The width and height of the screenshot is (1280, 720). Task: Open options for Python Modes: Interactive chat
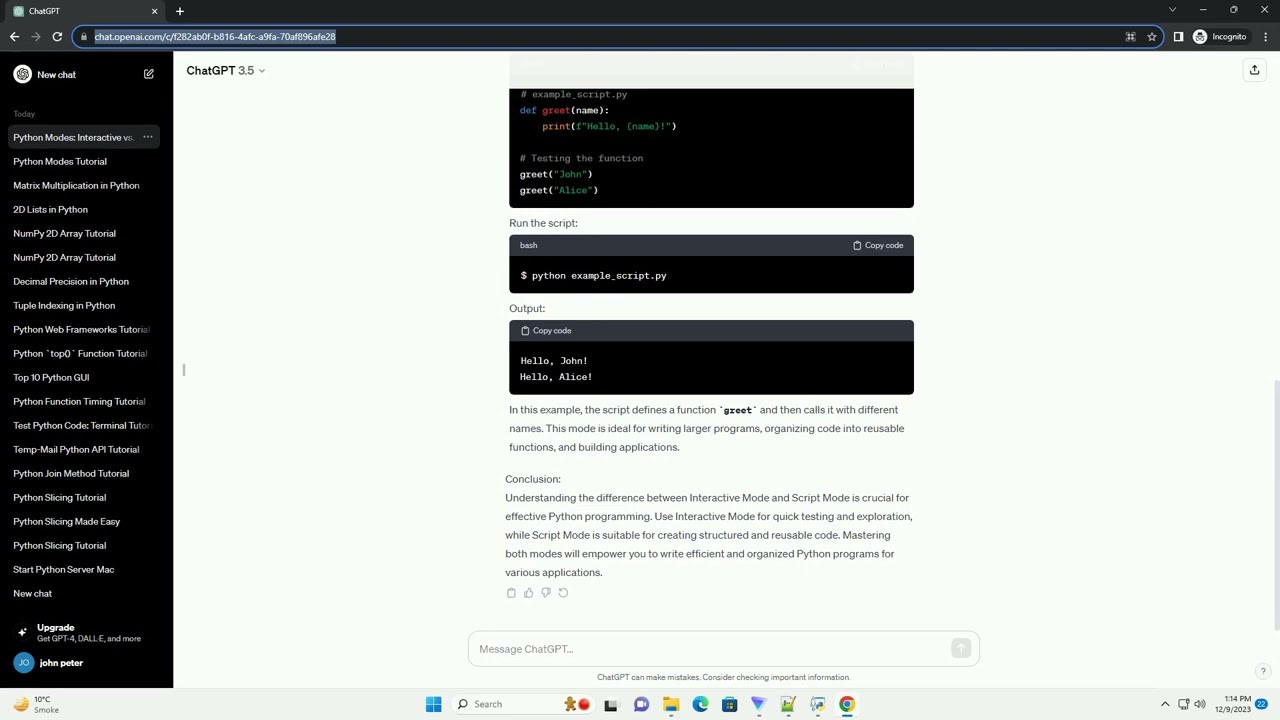coord(147,137)
